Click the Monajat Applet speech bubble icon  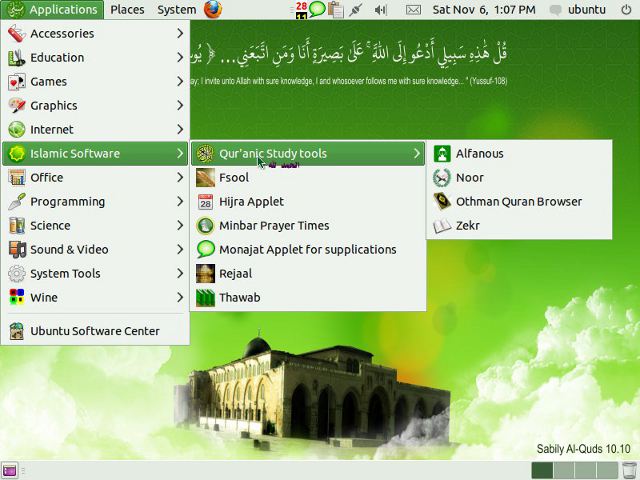pos(205,250)
